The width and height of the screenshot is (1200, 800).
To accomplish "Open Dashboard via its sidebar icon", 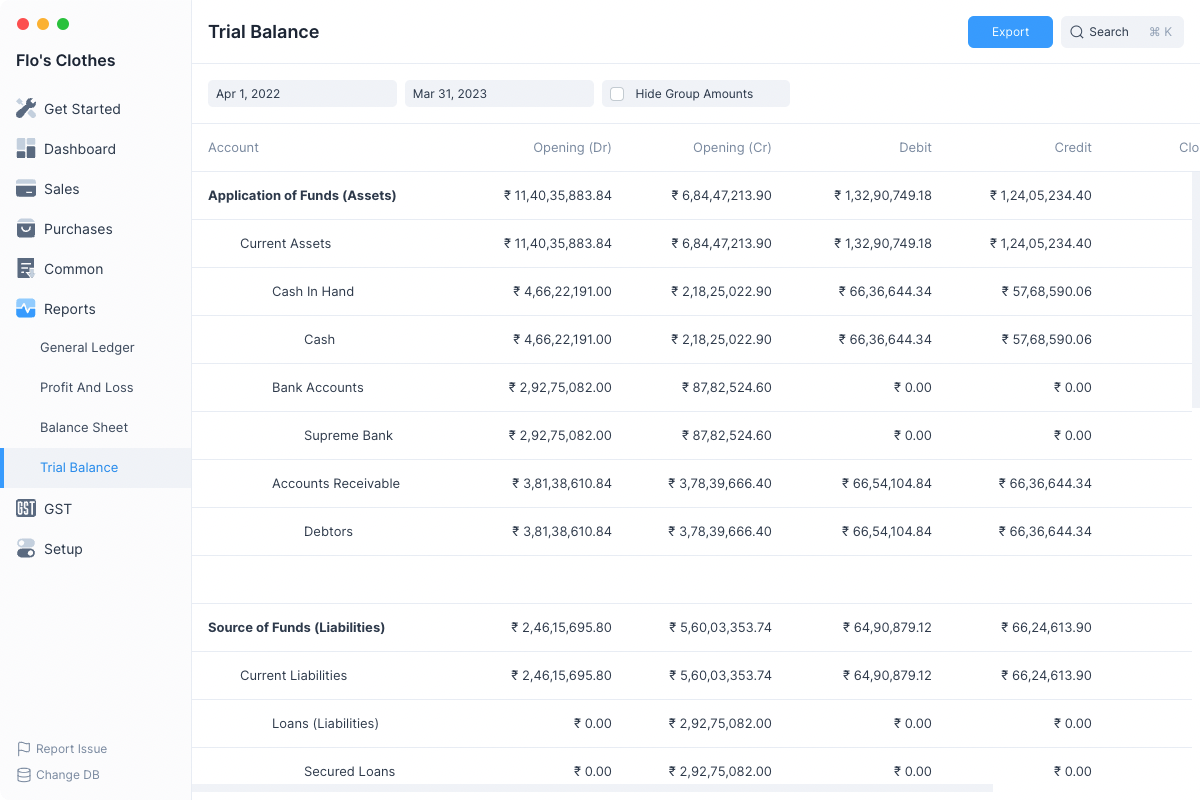I will tap(26, 149).
